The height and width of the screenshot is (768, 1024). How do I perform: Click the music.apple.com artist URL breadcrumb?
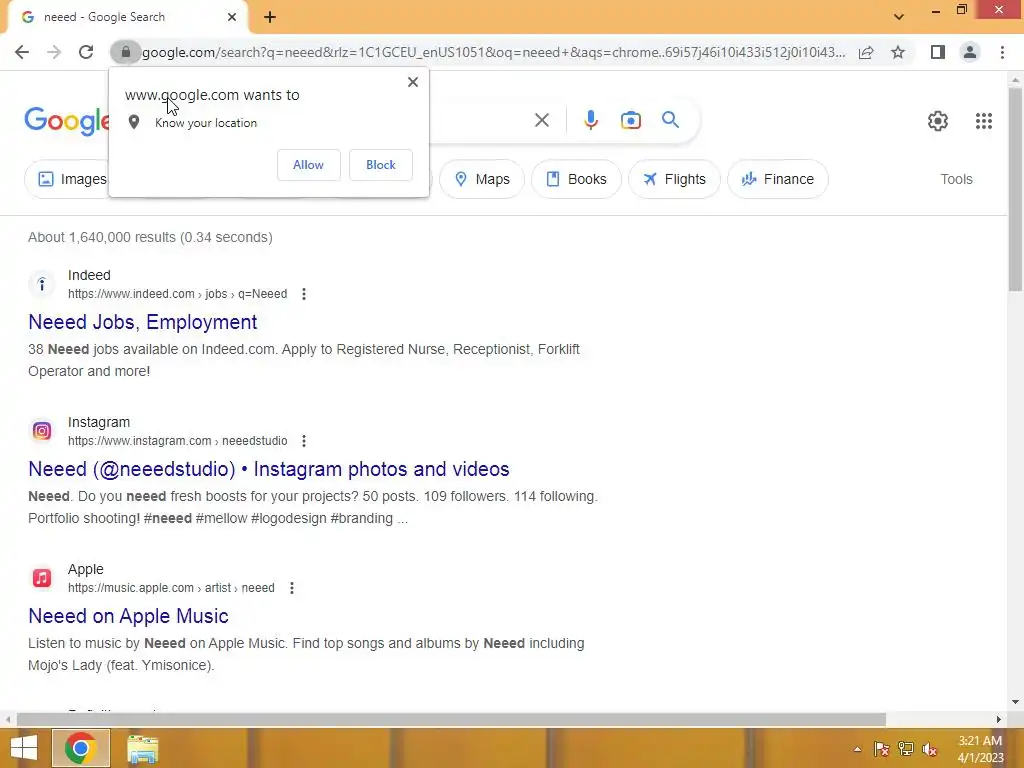click(x=171, y=588)
